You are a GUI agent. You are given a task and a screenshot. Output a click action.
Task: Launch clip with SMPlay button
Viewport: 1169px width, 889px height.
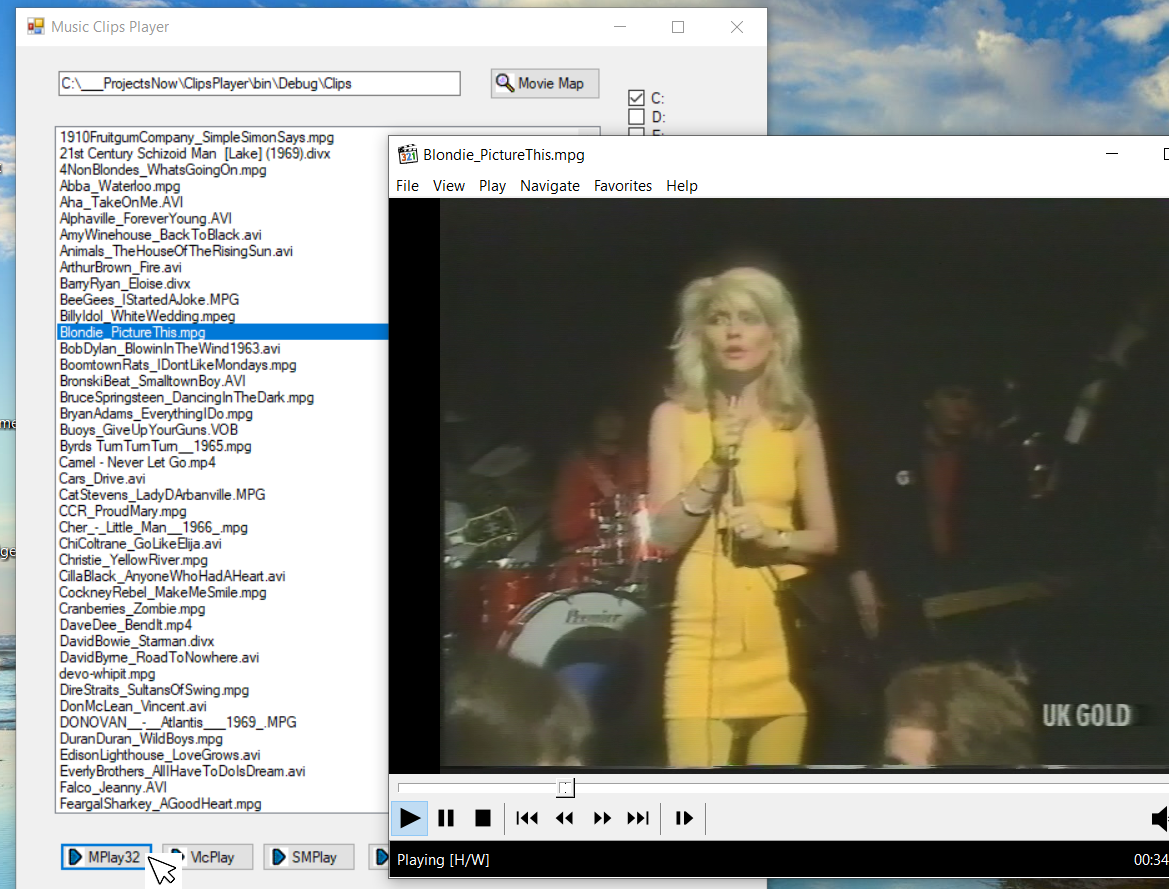pyautogui.click(x=309, y=857)
